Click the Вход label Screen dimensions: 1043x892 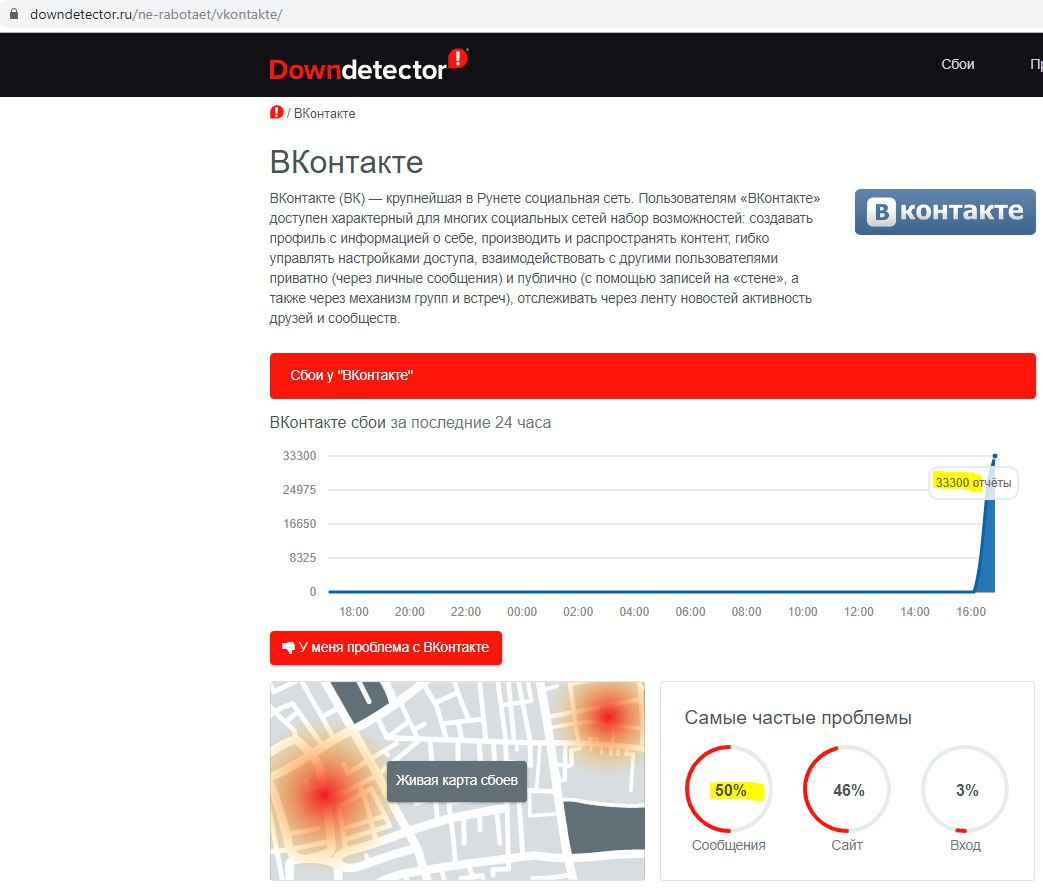(x=965, y=845)
